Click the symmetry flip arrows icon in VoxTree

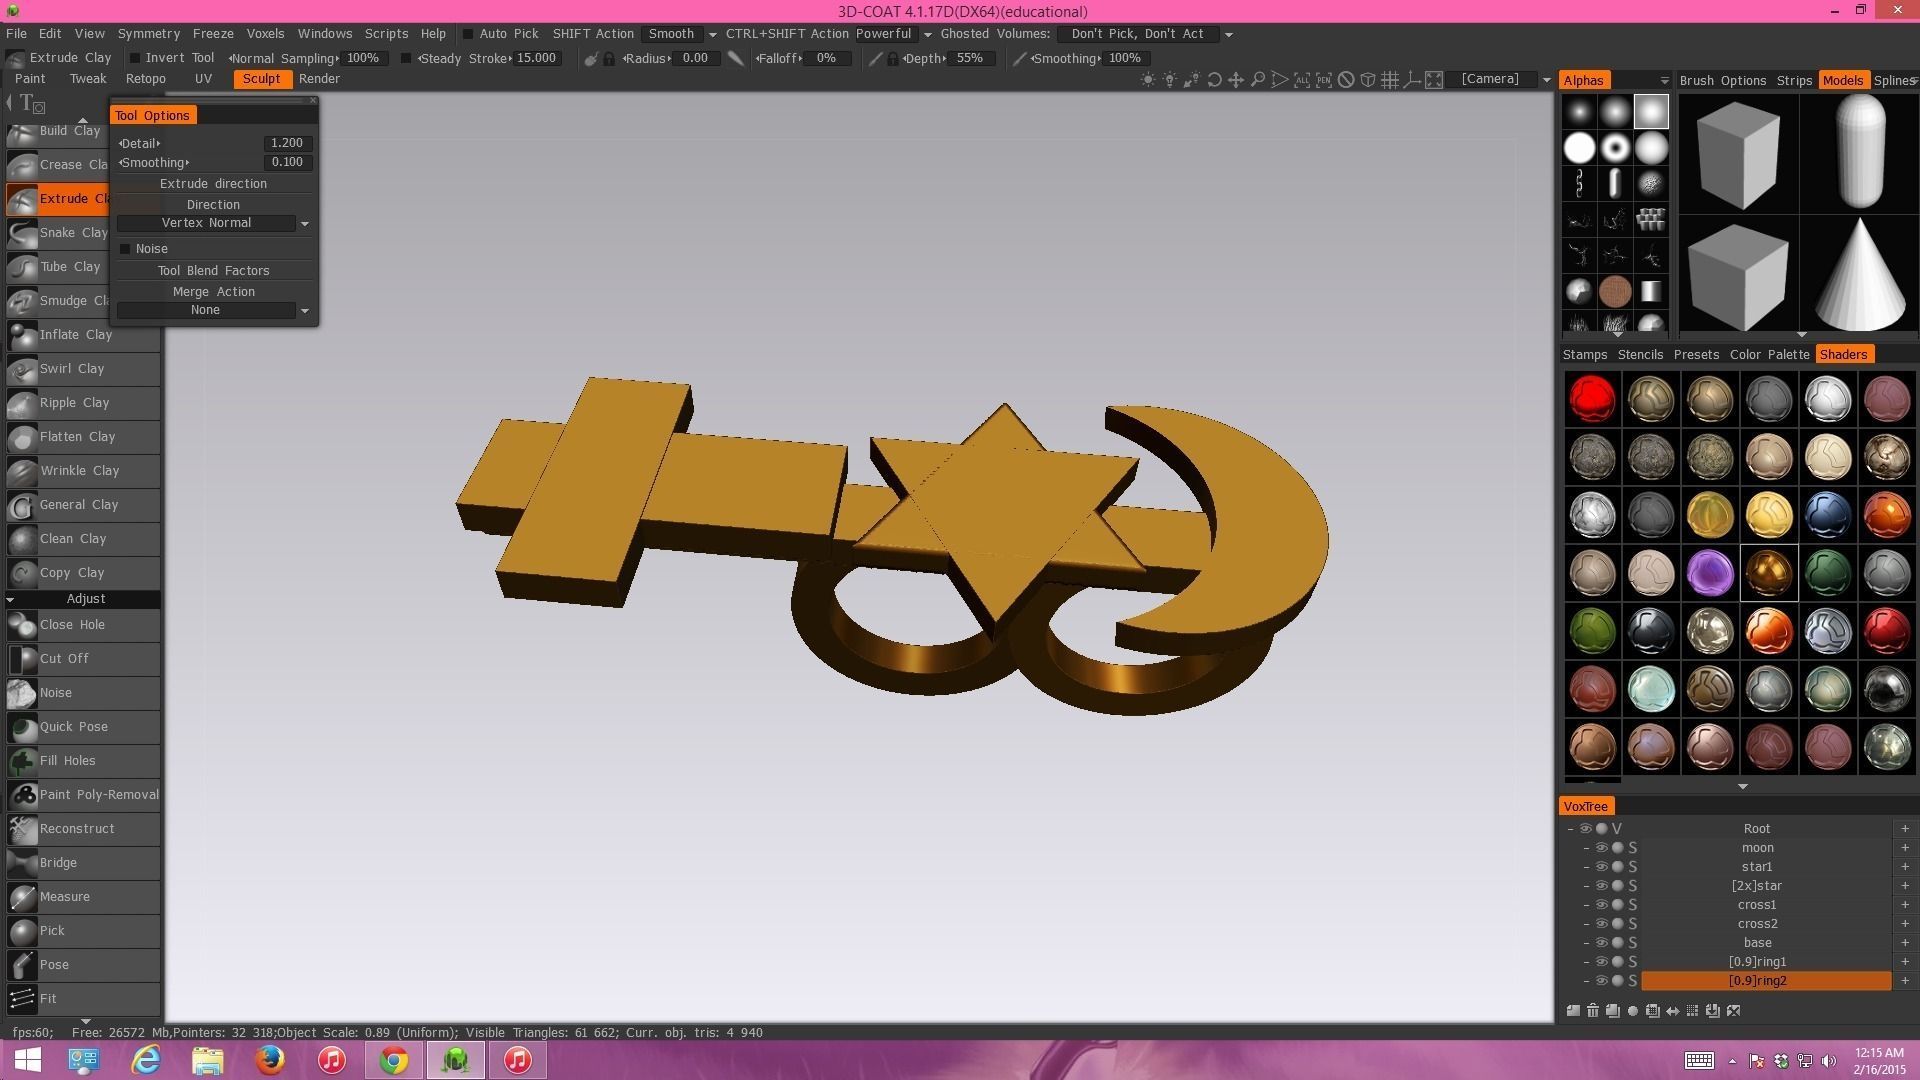1673,1011
